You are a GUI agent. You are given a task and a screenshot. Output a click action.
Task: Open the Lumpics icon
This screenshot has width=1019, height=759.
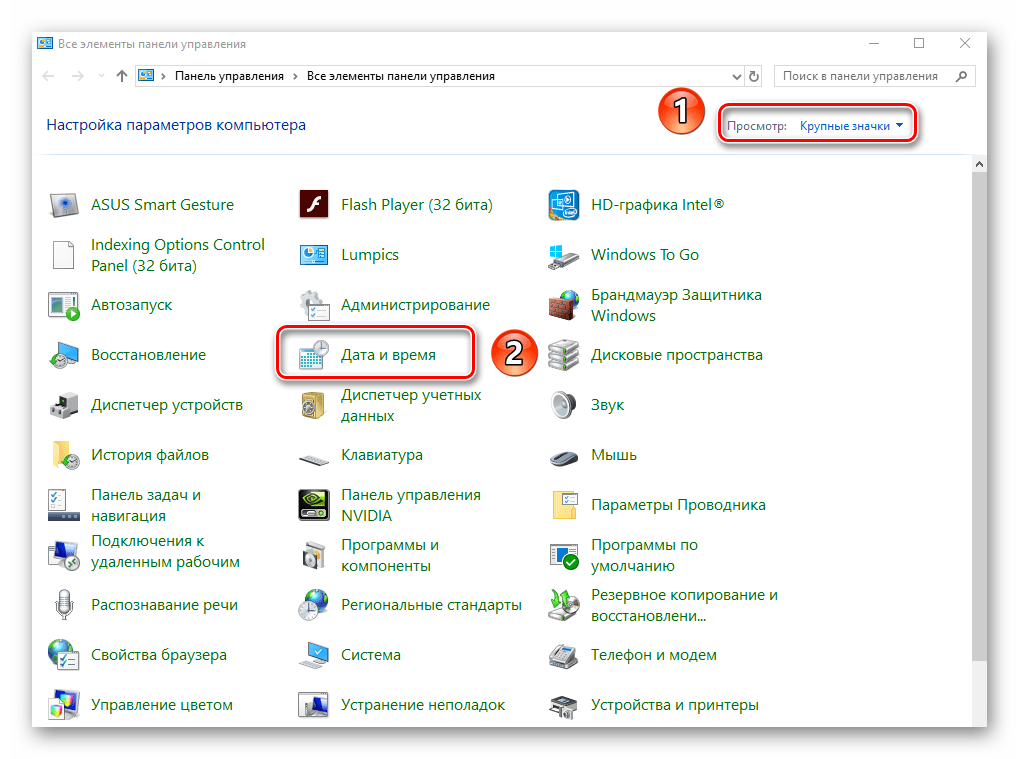314,255
